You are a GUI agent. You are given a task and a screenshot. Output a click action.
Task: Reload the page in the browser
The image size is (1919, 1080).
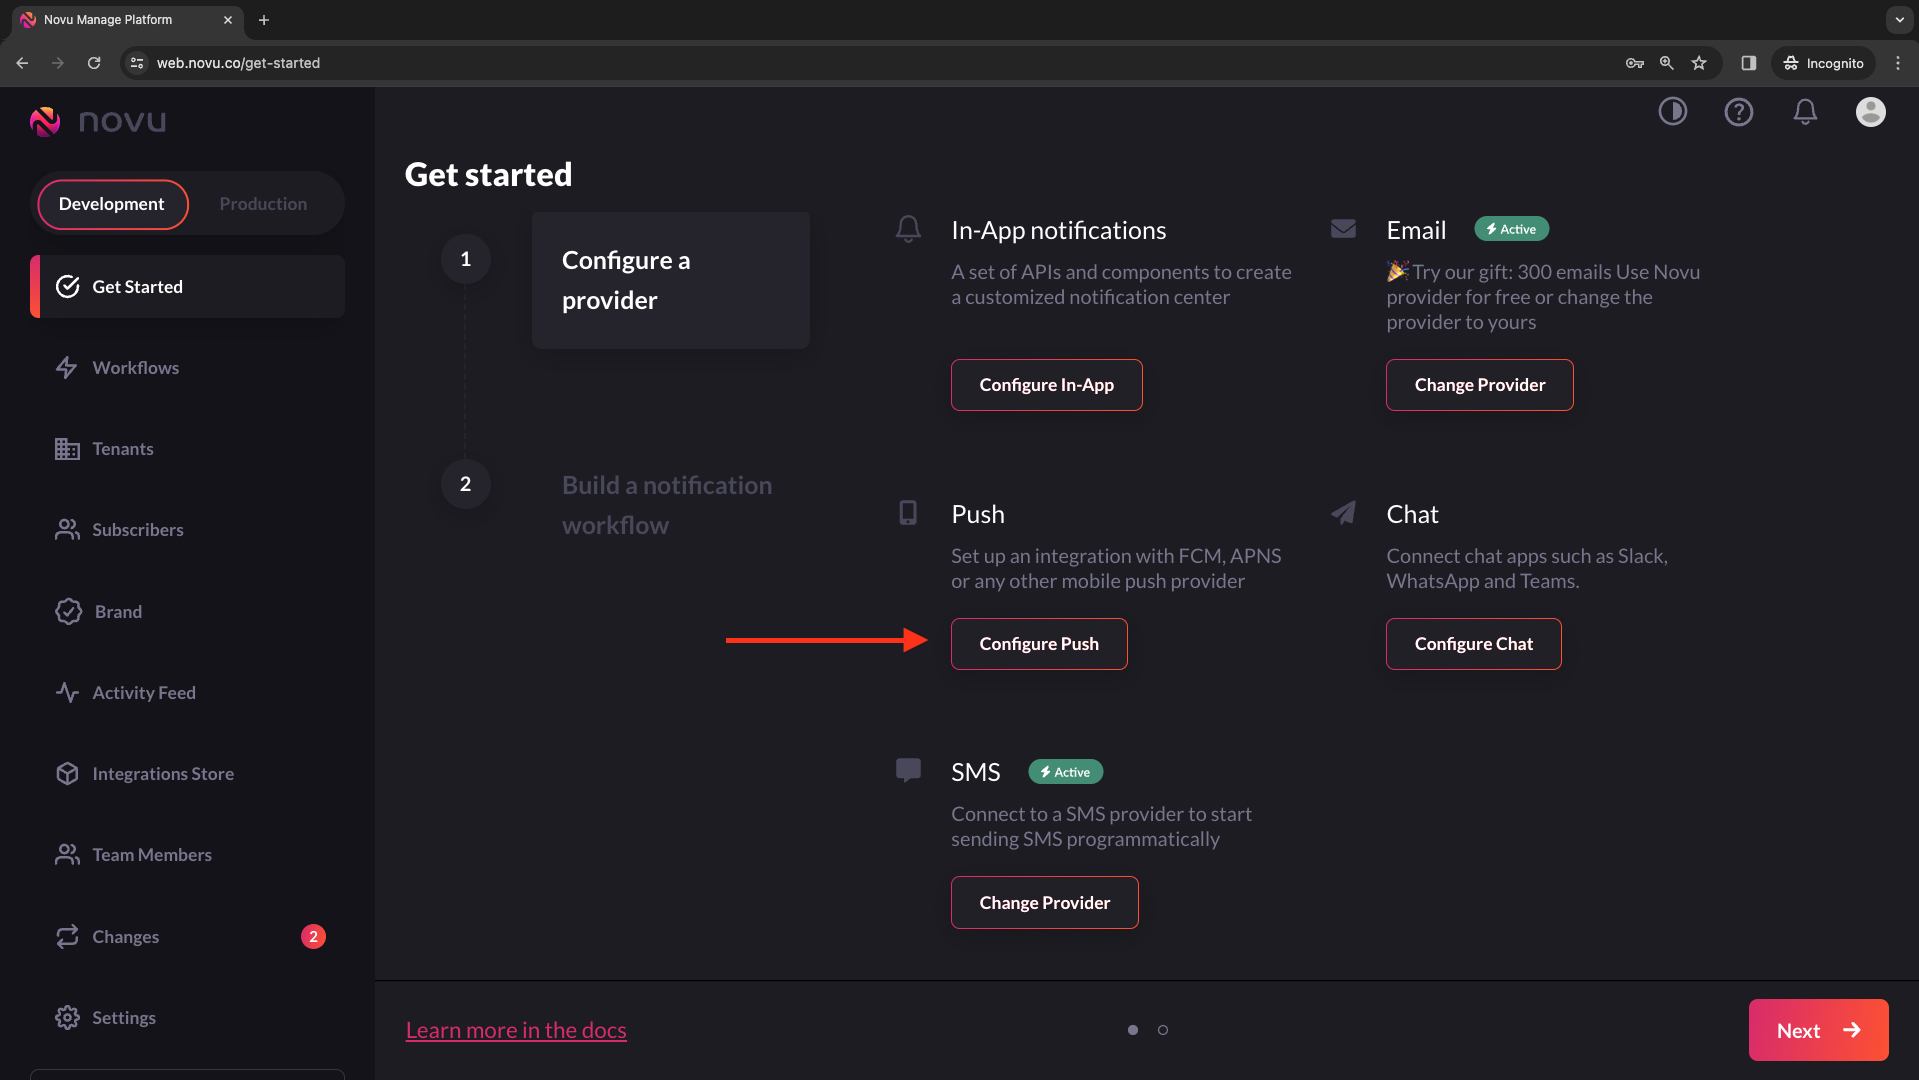[94, 63]
